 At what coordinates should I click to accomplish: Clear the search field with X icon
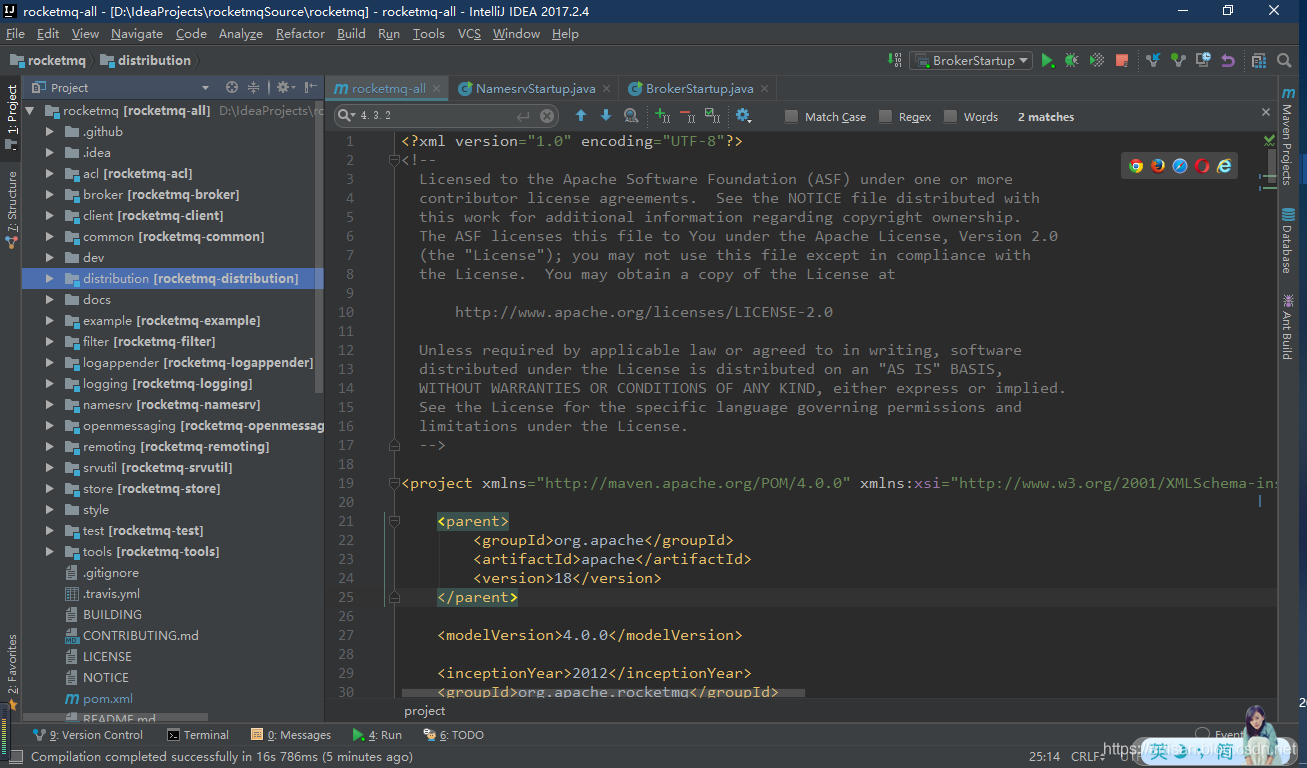tap(547, 116)
